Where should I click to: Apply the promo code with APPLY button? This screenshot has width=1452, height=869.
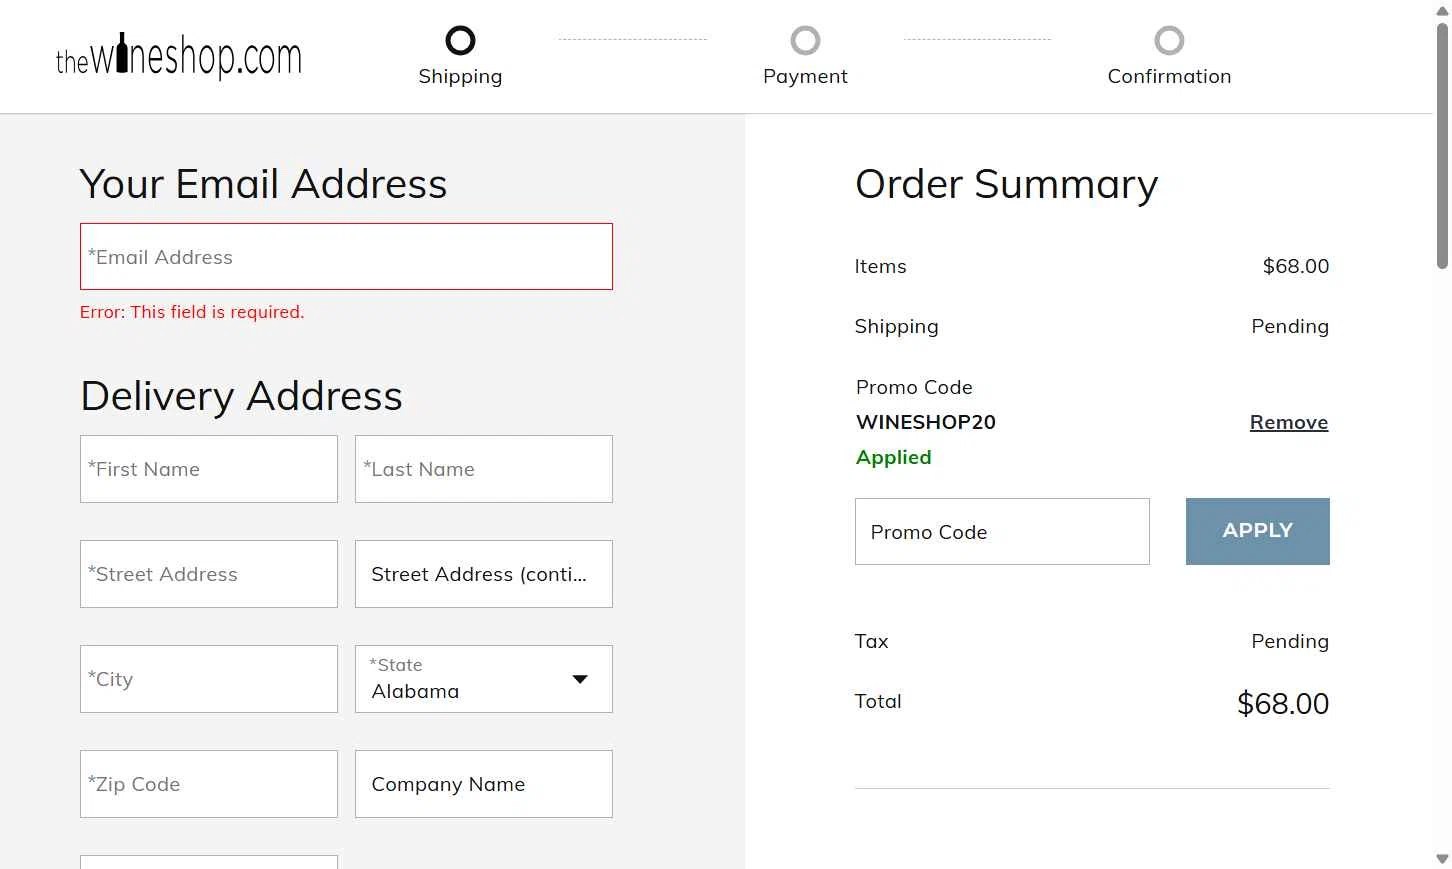pos(1258,531)
